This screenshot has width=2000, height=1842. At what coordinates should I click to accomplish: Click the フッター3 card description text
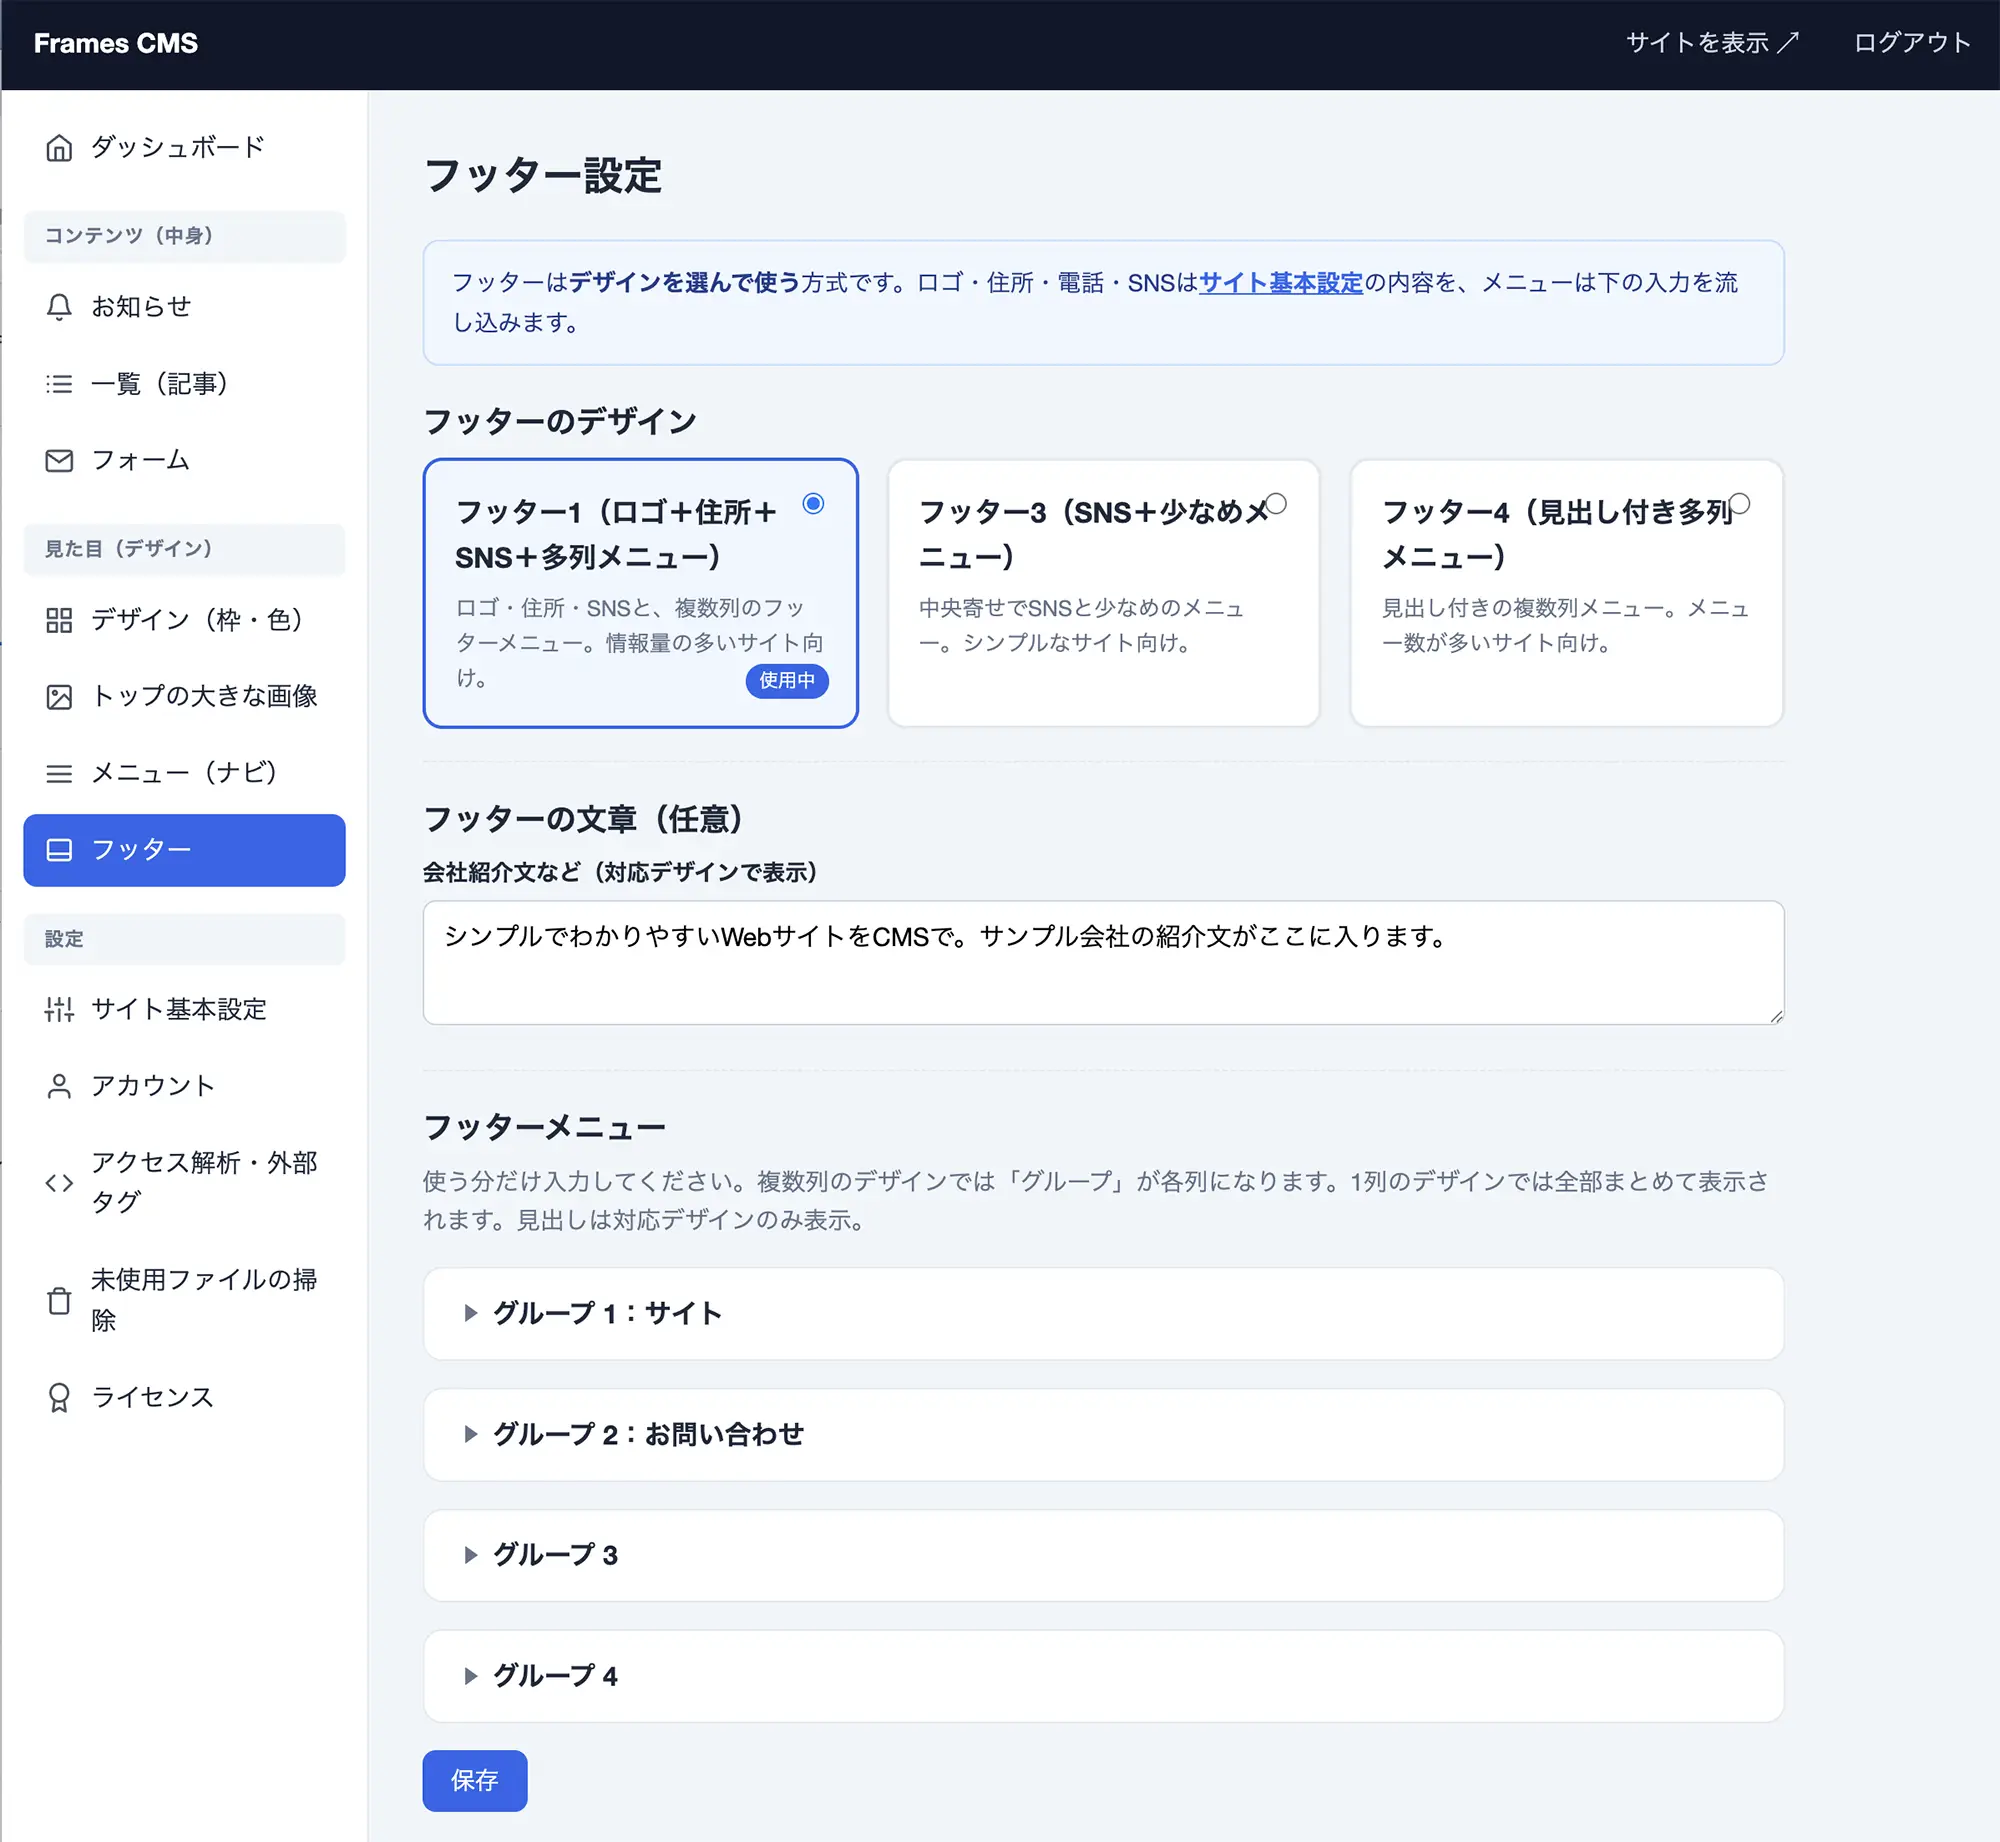pyautogui.click(x=1082, y=625)
